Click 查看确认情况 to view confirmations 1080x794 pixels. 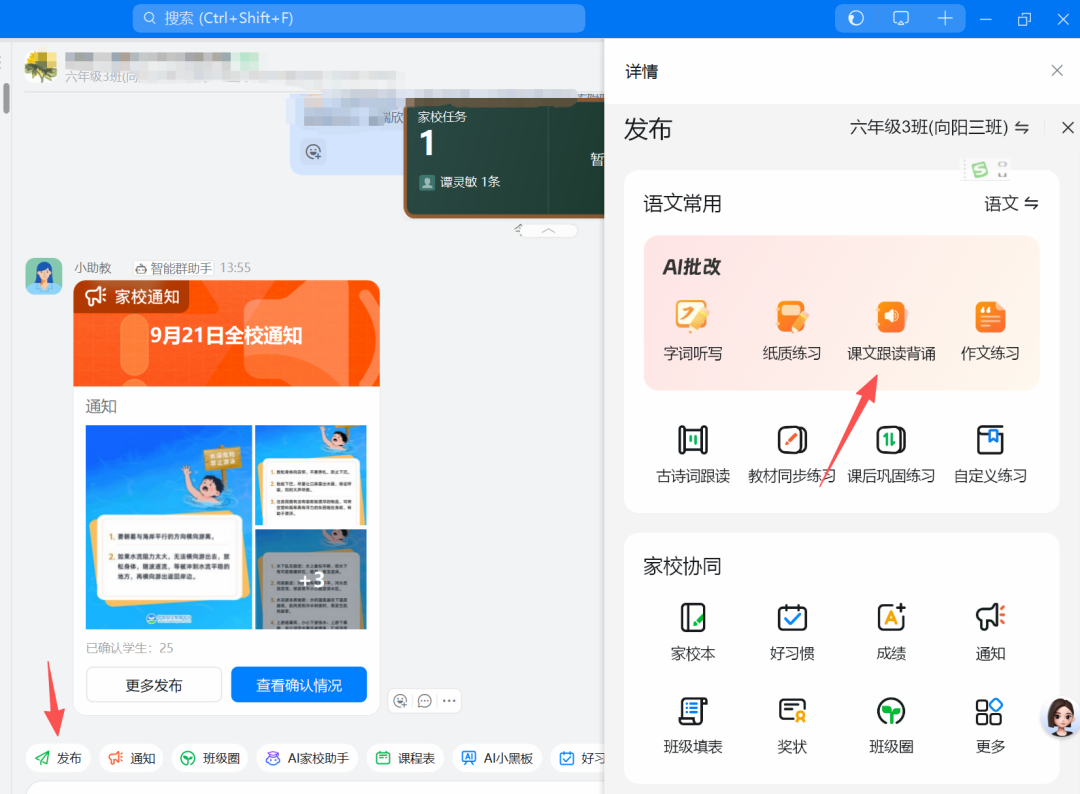pos(298,684)
